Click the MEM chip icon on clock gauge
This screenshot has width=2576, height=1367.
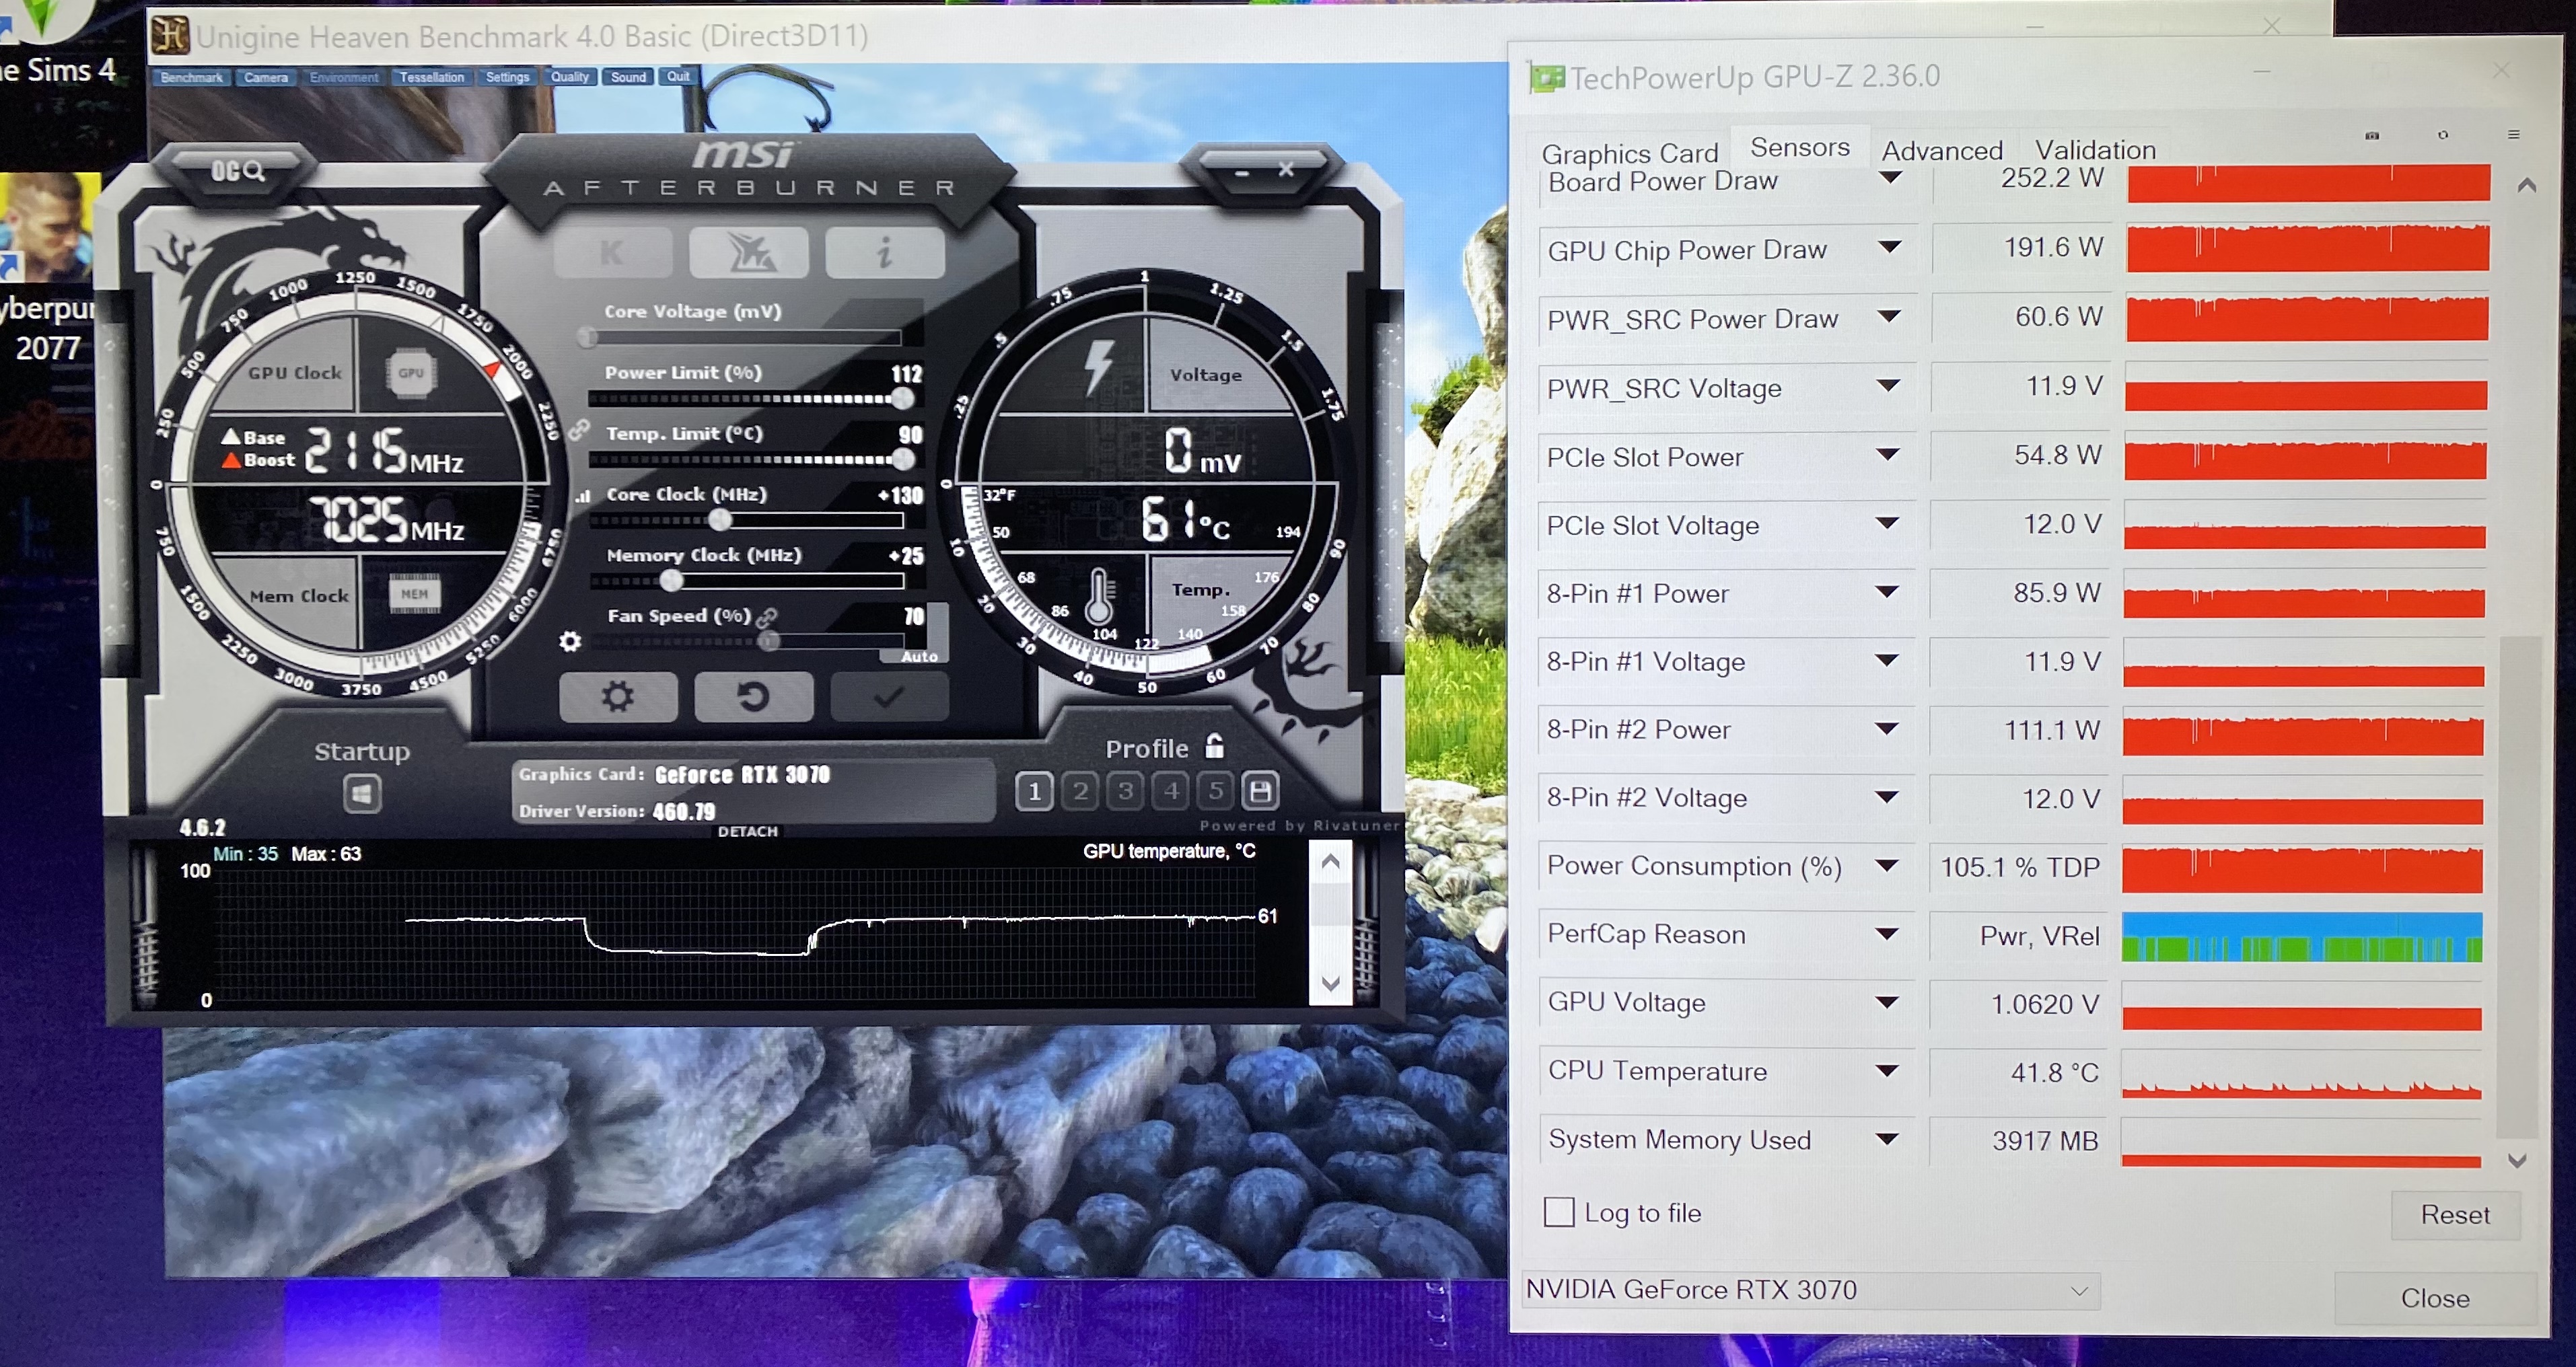click(x=414, y=594)
